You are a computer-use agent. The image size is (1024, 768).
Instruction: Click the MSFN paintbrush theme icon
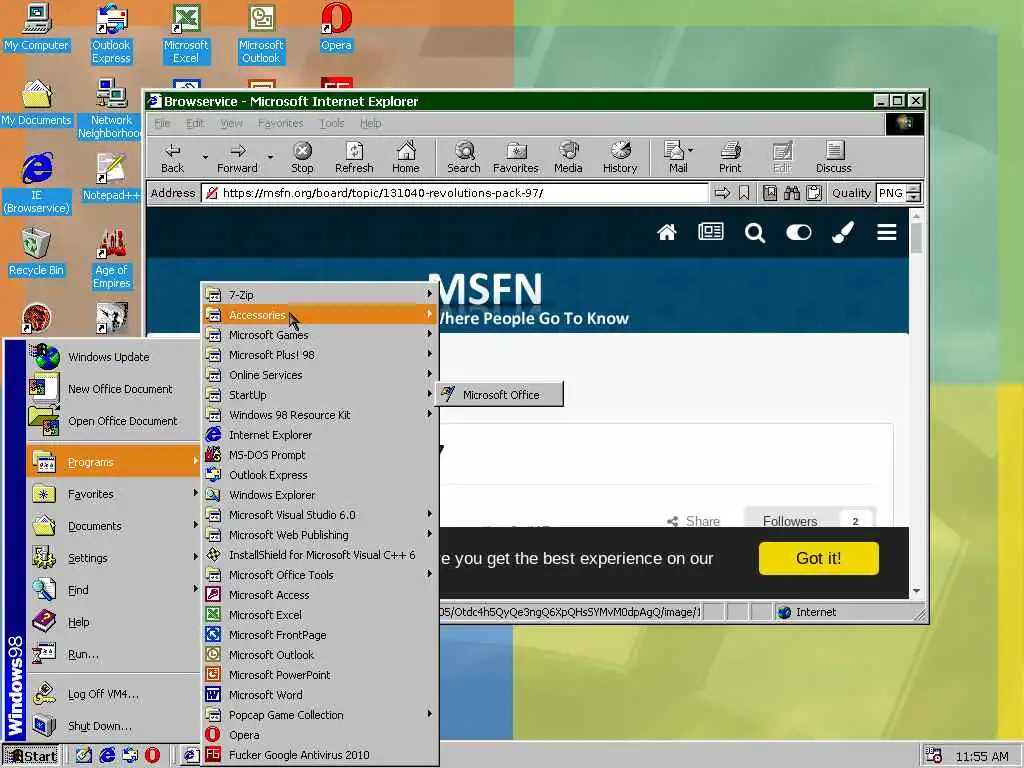[842, 232]
